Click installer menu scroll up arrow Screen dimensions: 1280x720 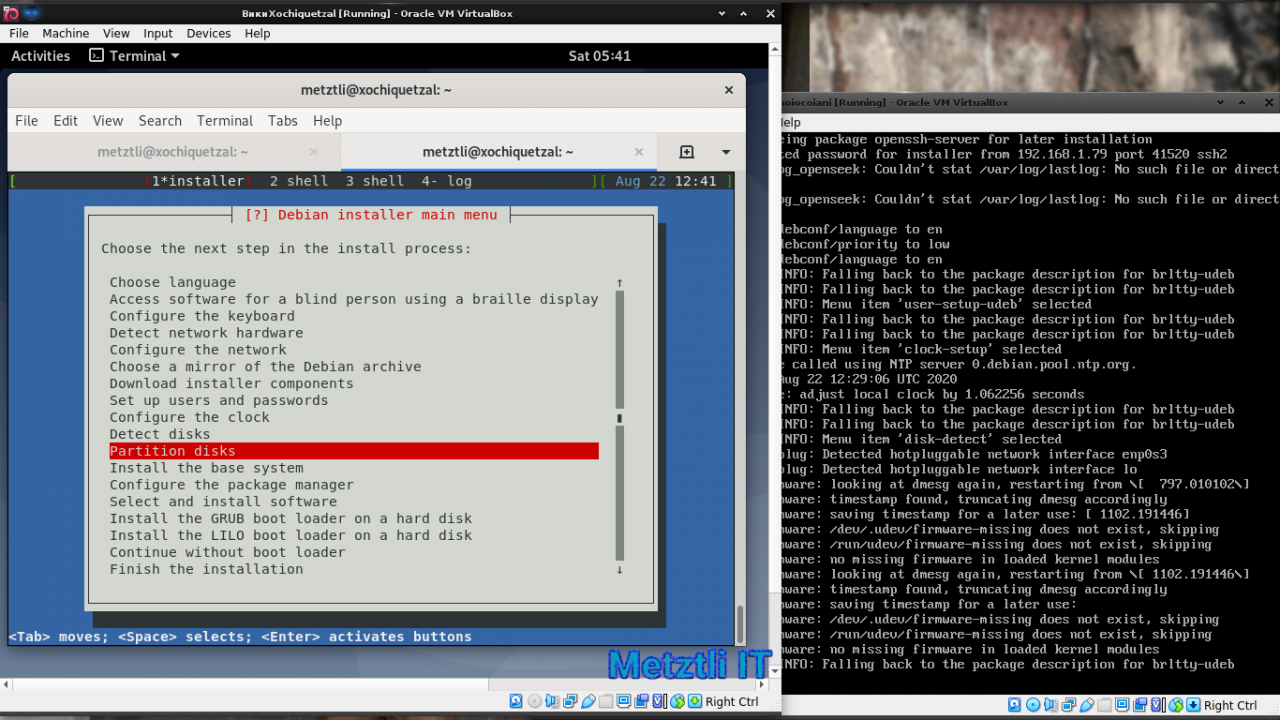tap(620, 283)
